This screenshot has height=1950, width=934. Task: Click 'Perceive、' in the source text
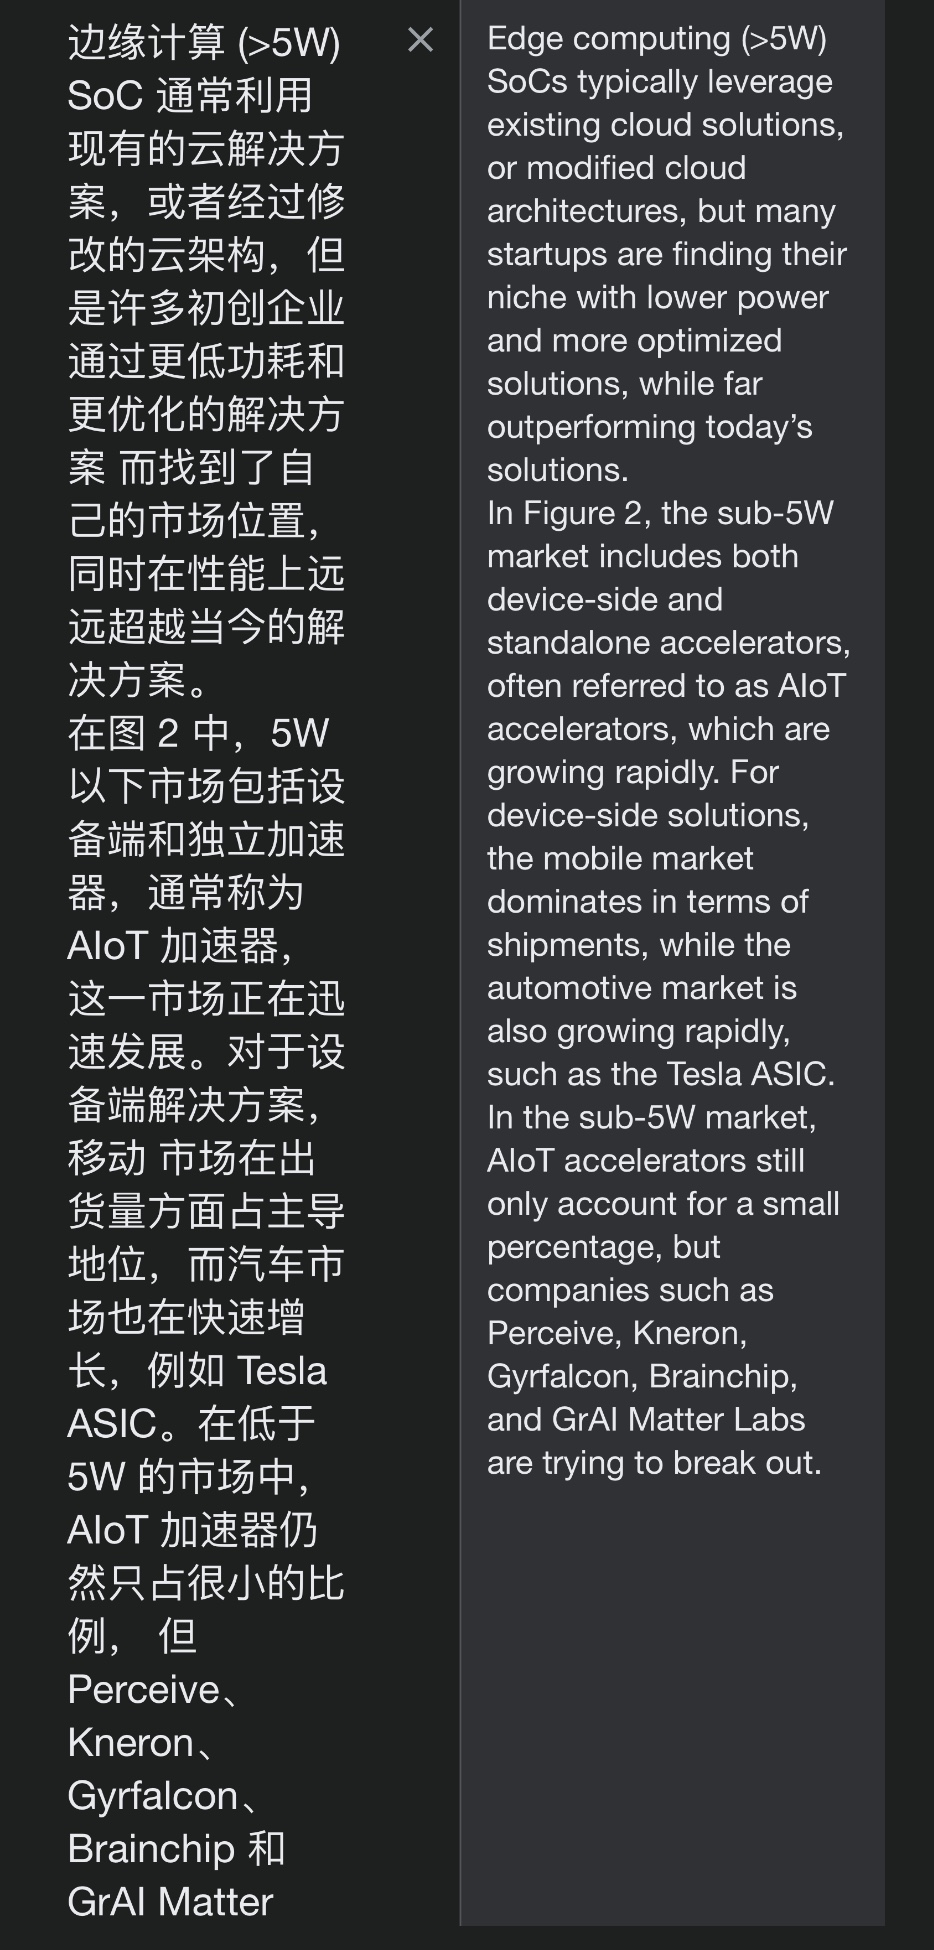pos(153,1690)
